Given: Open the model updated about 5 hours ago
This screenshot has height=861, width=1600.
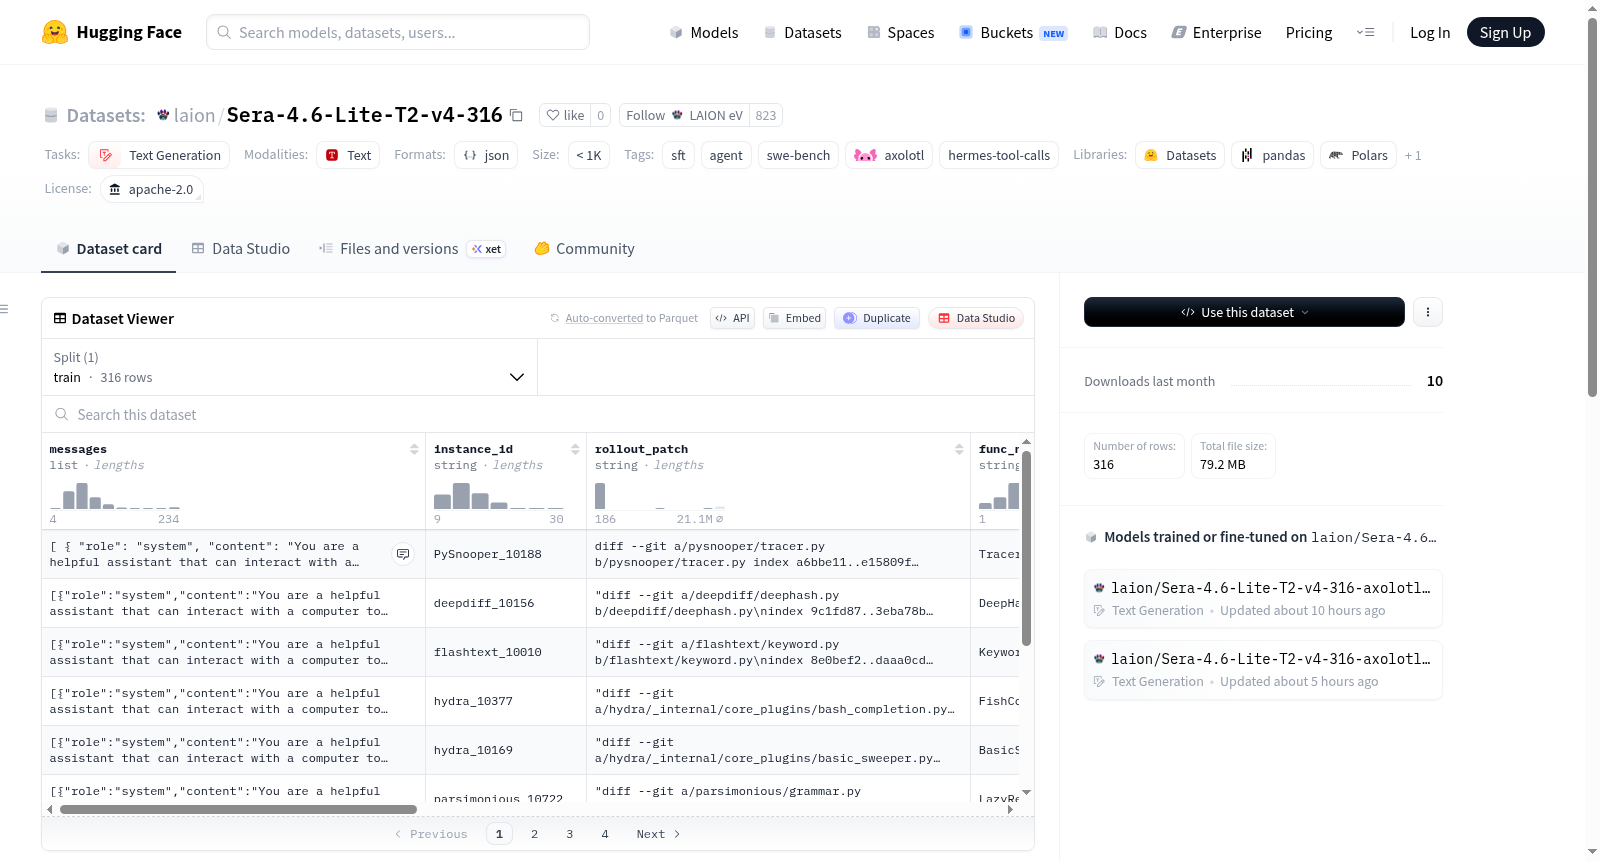Looking at the screenshot, I should pyautogui.click(x=1263, y=669).
